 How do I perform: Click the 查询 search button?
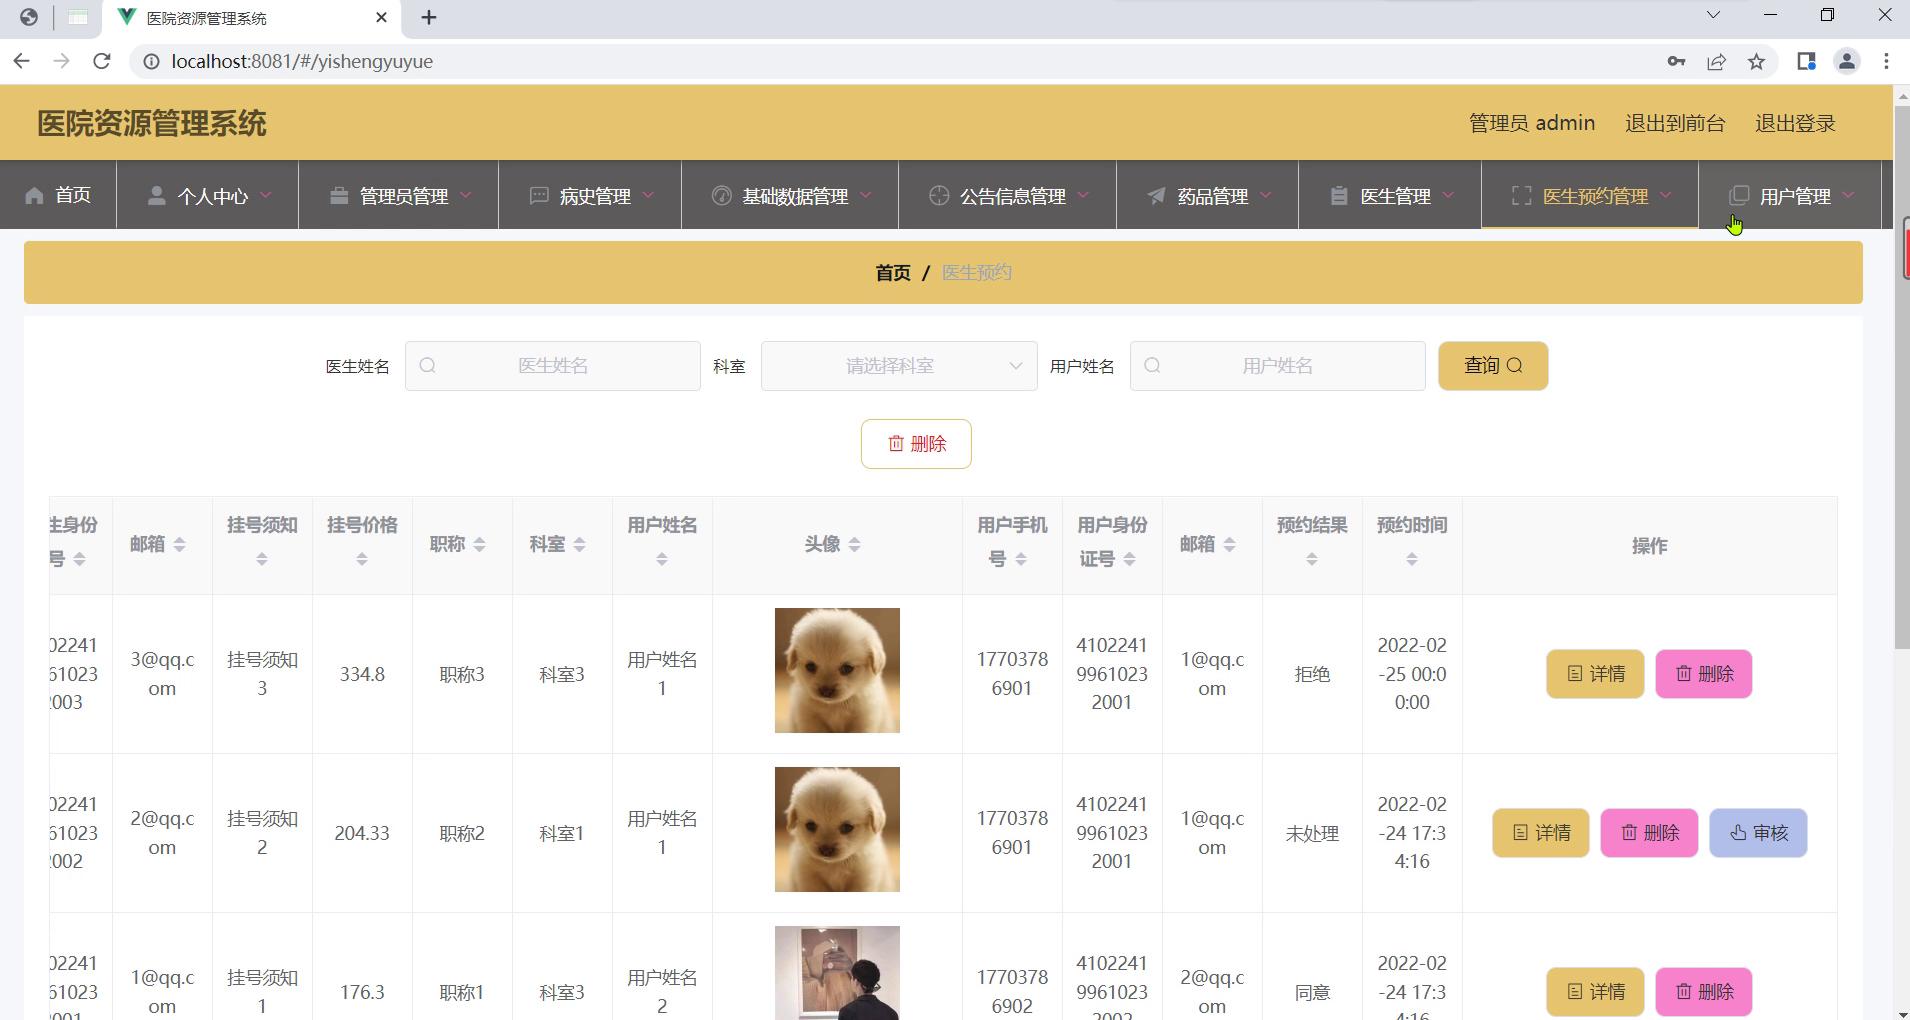coord(1492,366)
